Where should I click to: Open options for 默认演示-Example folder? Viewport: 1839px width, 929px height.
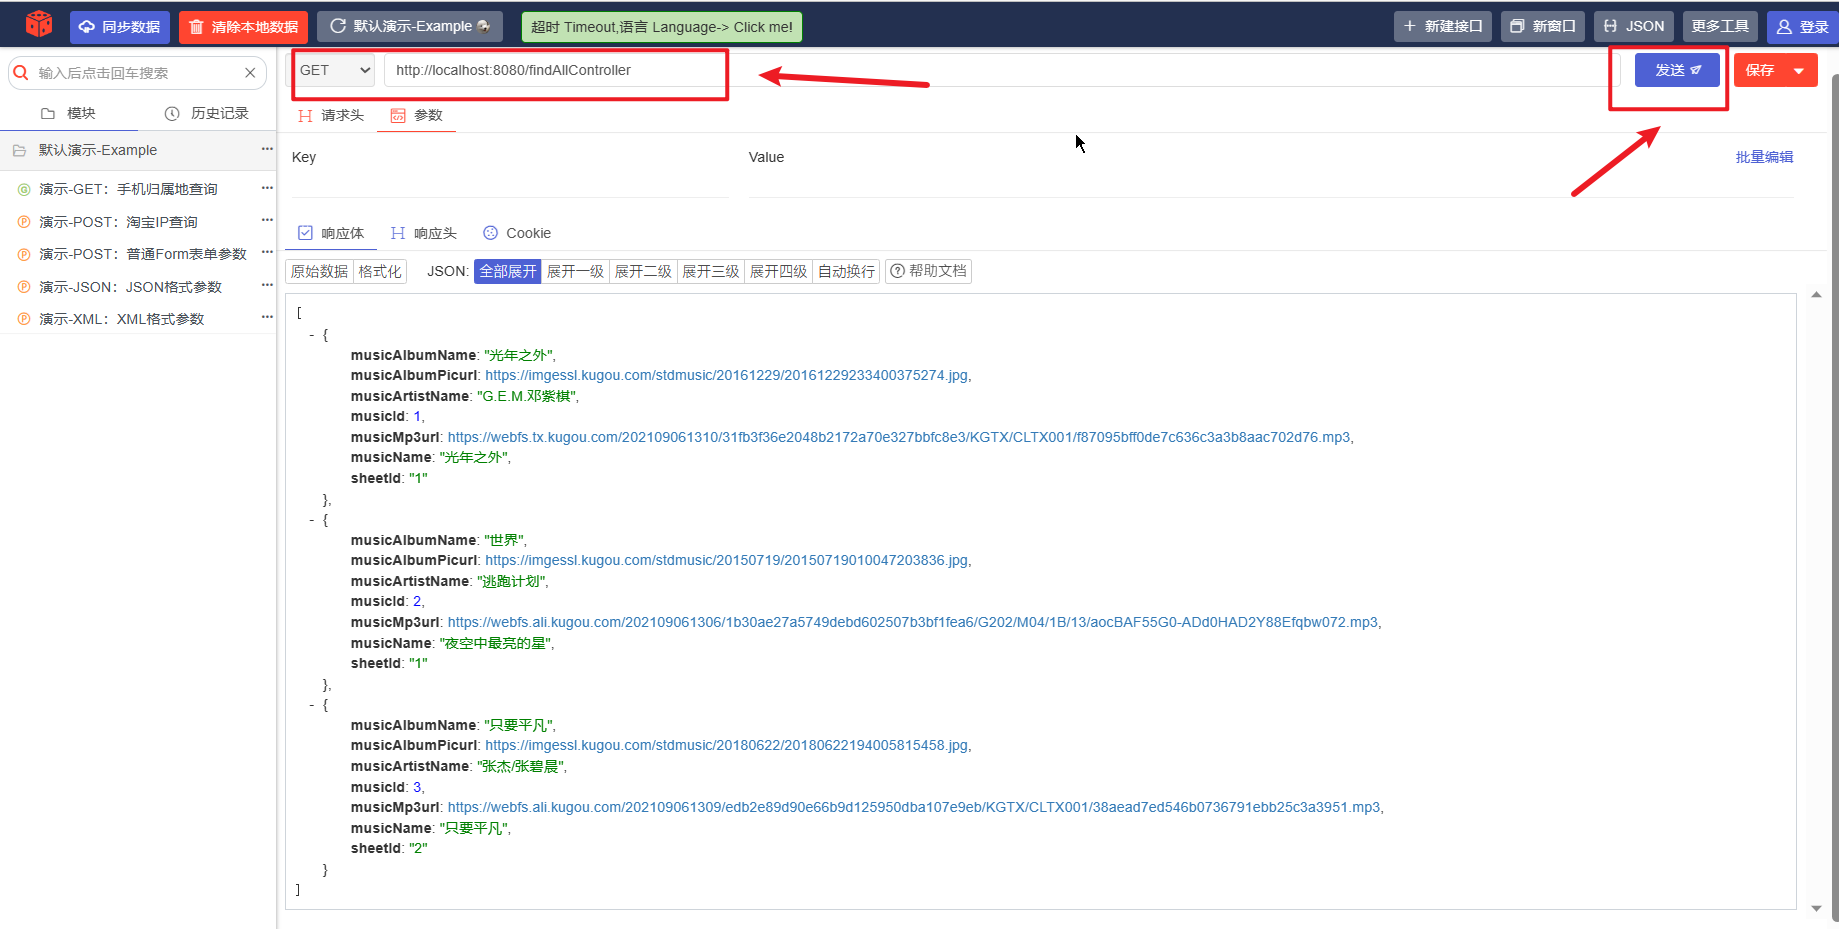pos(267,148)
